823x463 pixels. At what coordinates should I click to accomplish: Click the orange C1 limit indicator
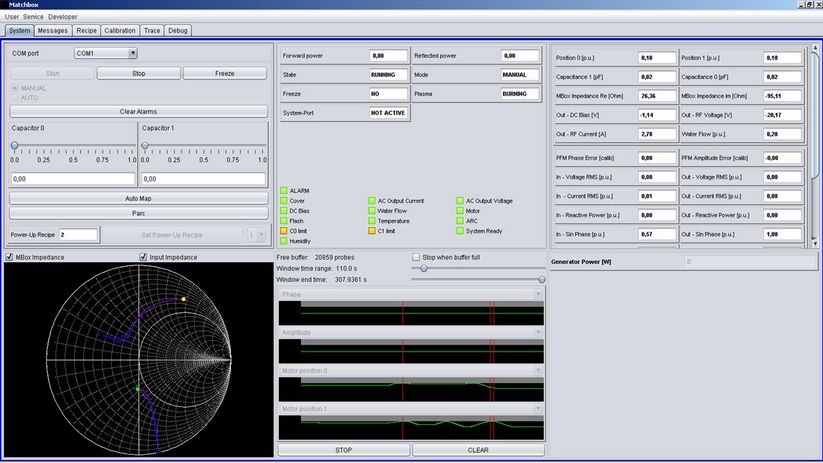[x=371, y=231]
